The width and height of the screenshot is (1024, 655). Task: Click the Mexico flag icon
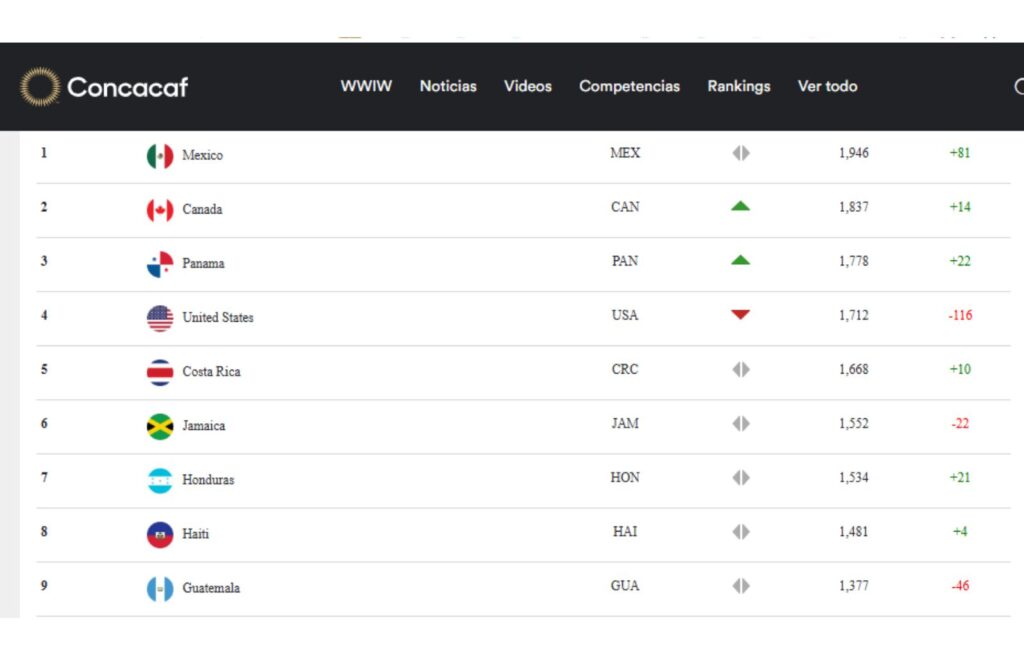[x=160, y=156]
